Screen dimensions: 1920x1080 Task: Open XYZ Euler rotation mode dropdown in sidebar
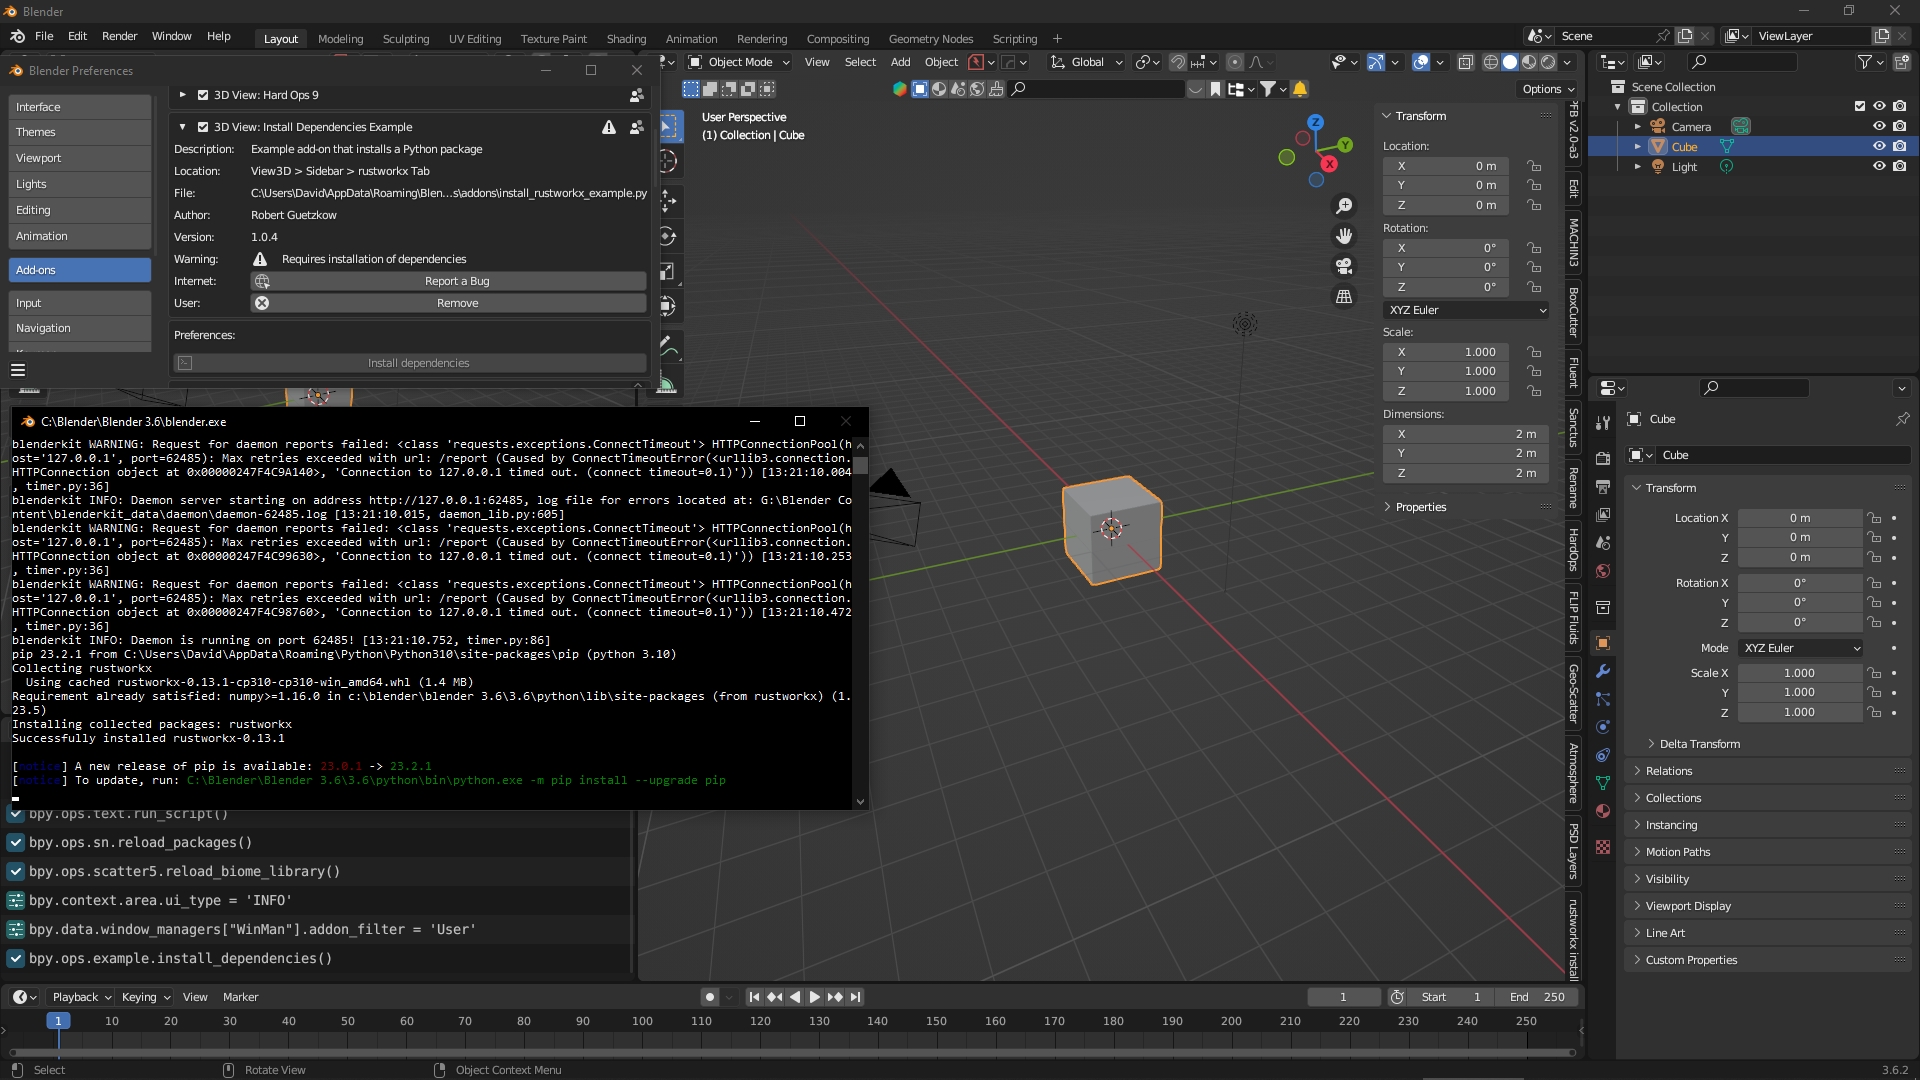coord(1467,310)
